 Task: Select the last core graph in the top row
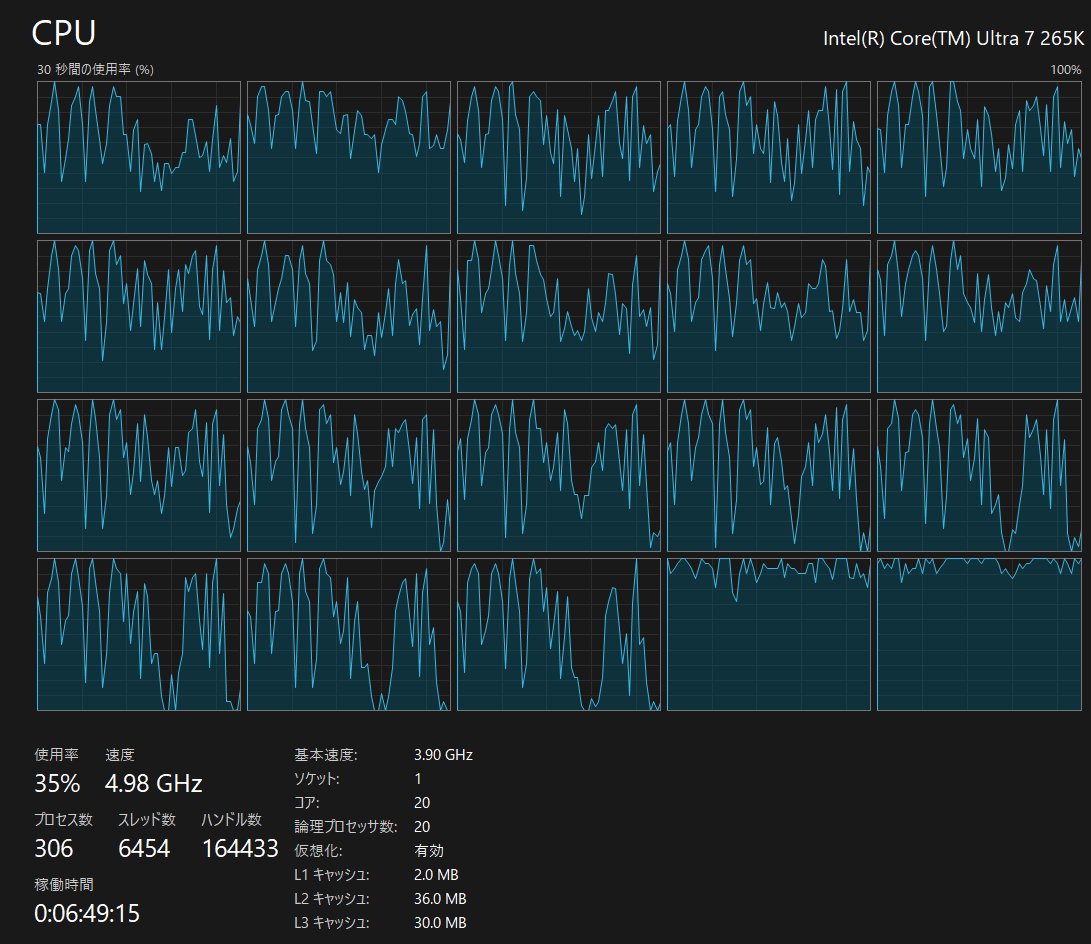[979, 157]
